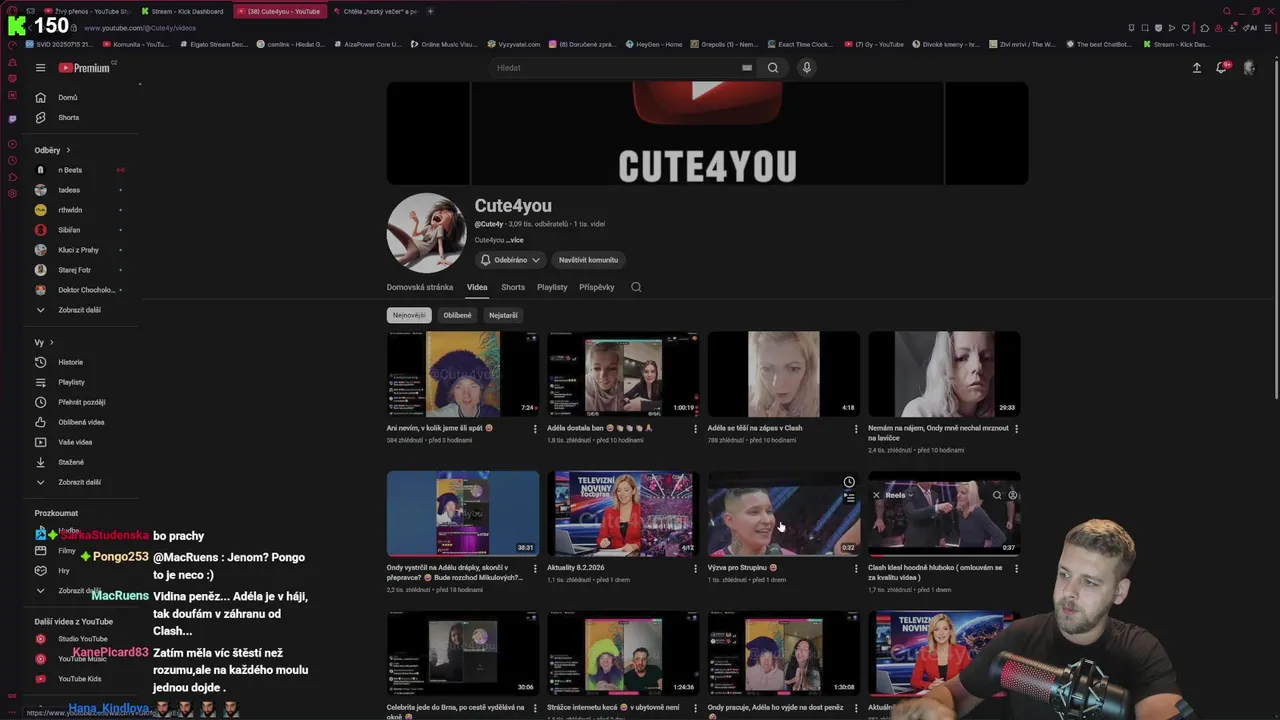Expand the Odběry section chevron
Screen dimensions: 1280x720
[x=68, y=150]
